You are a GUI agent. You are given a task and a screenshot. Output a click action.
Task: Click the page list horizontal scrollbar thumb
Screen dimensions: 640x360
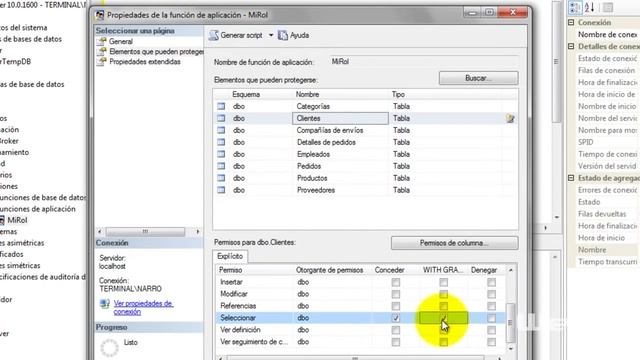pyautogui.click(x=145, y=232)
